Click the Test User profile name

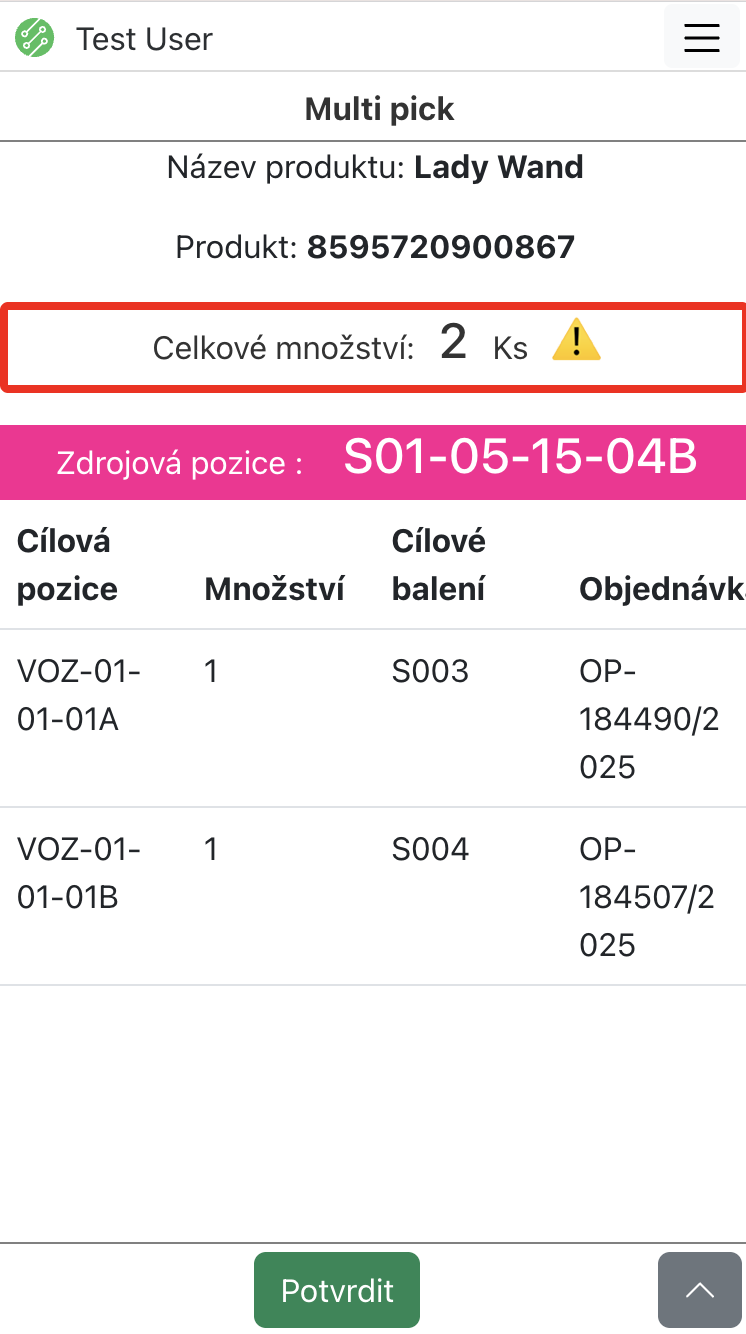(x=144, y=40)
